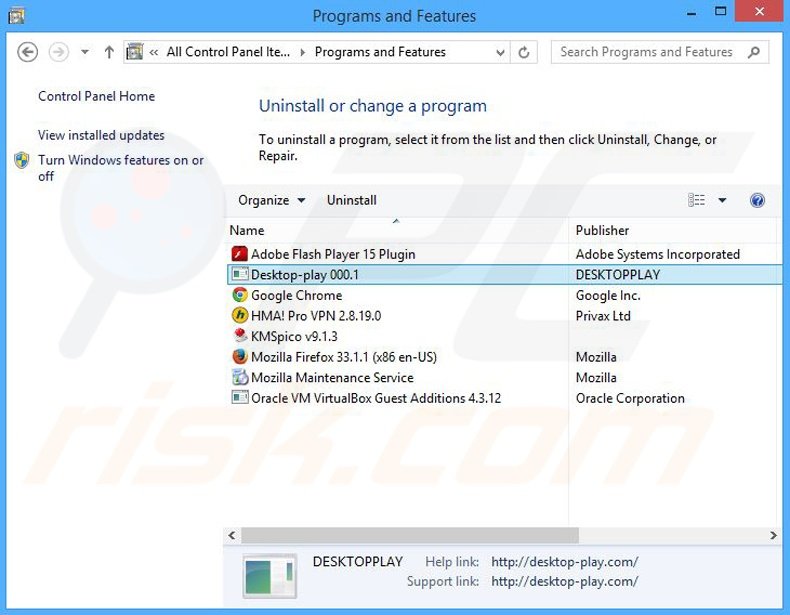Click the Oracle VM VirtualBox icon
The height and width of the screenshot is (615, 790).
click(x=240, y=397)
